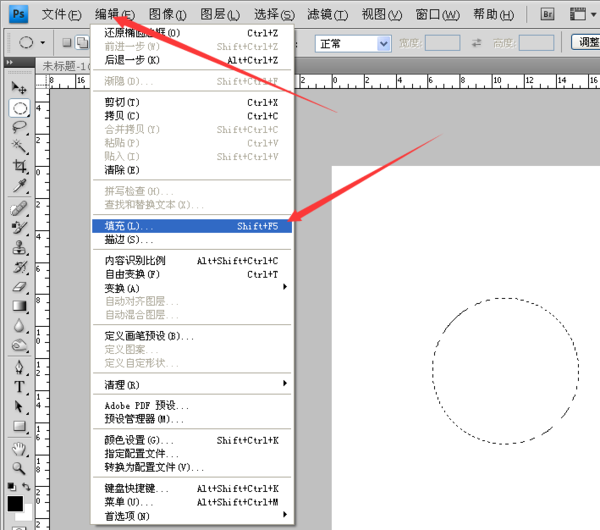Open the 窗口(W) menu
600x530 pixels.
[x=438, y=15]
